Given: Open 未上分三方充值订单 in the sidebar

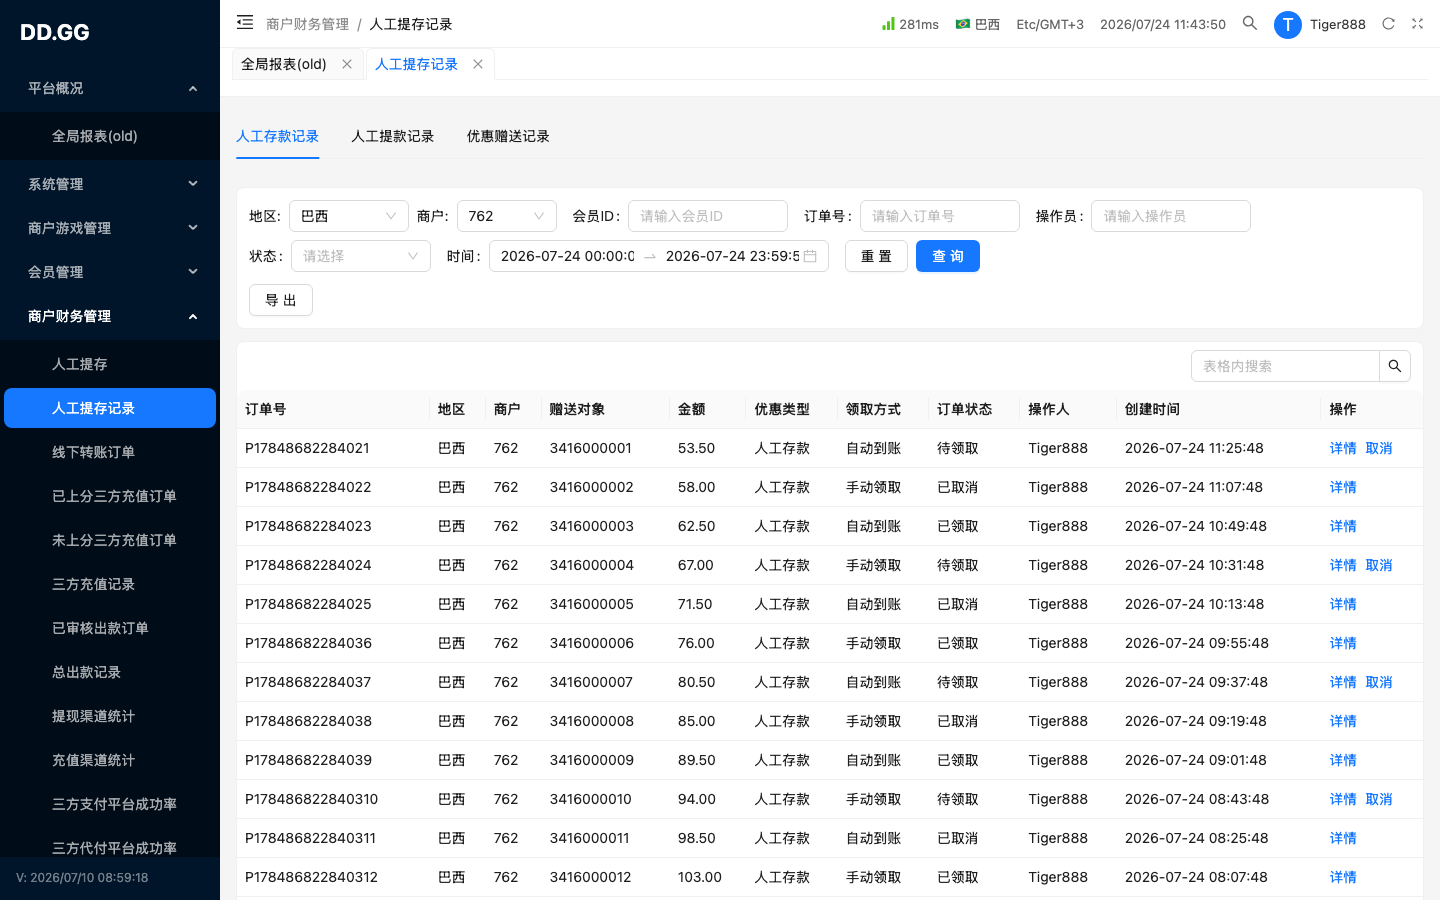Looking at the screenshot, I should 110,540.
